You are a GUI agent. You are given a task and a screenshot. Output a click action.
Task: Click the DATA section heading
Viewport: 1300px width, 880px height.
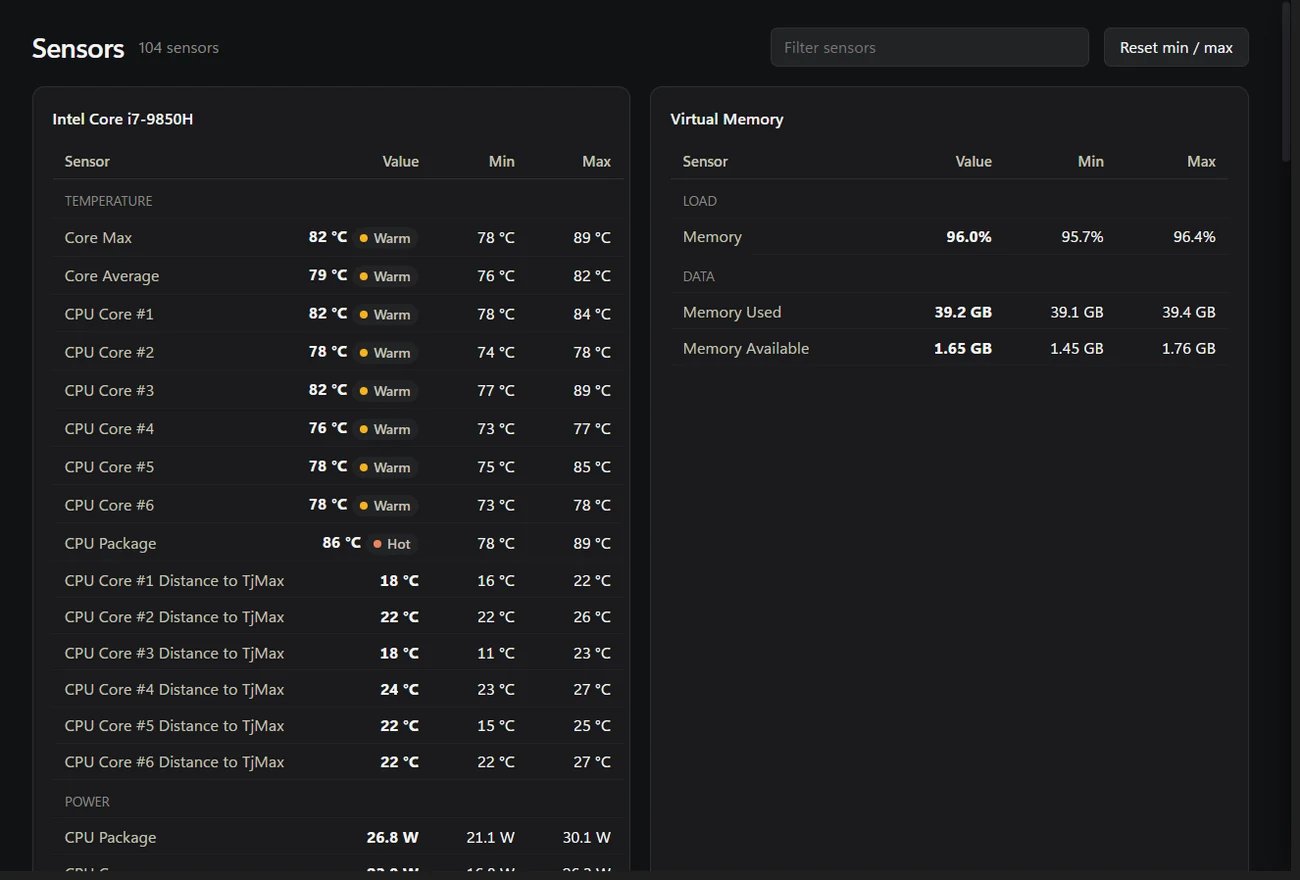point(698,276)
